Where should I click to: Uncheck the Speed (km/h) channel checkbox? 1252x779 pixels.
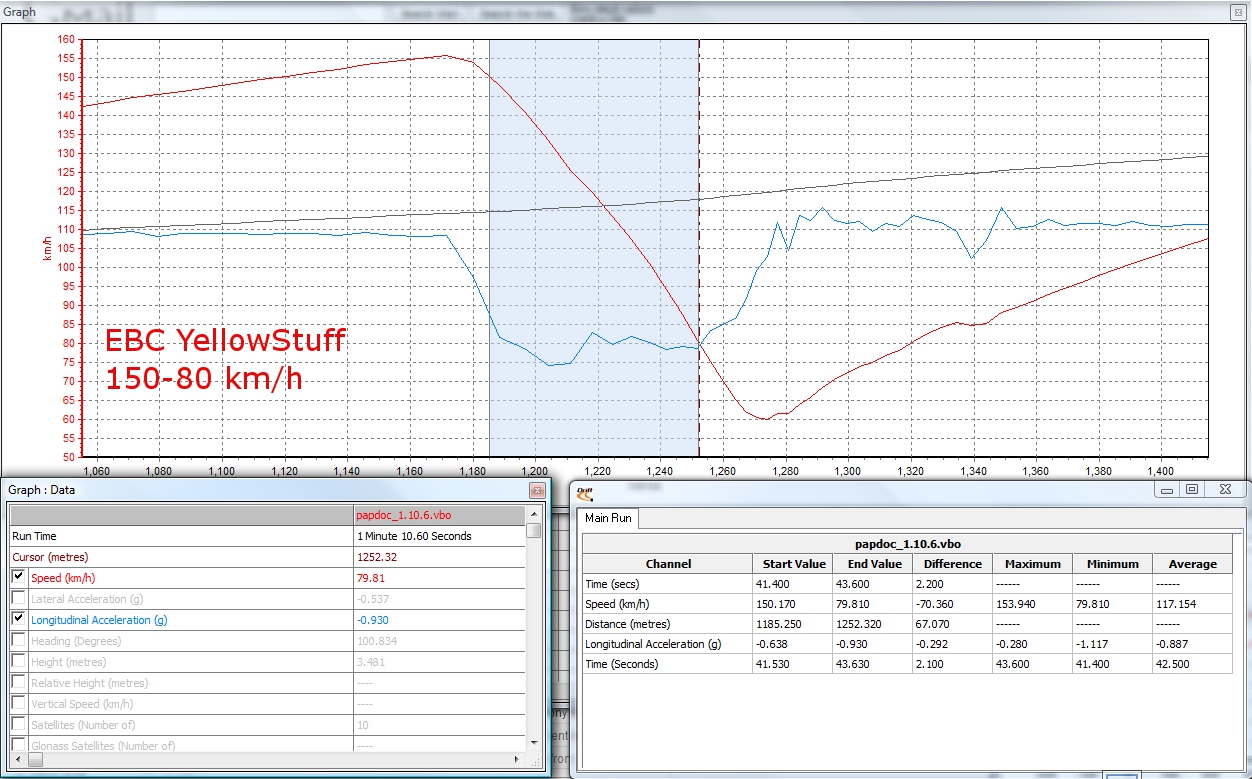18,577
